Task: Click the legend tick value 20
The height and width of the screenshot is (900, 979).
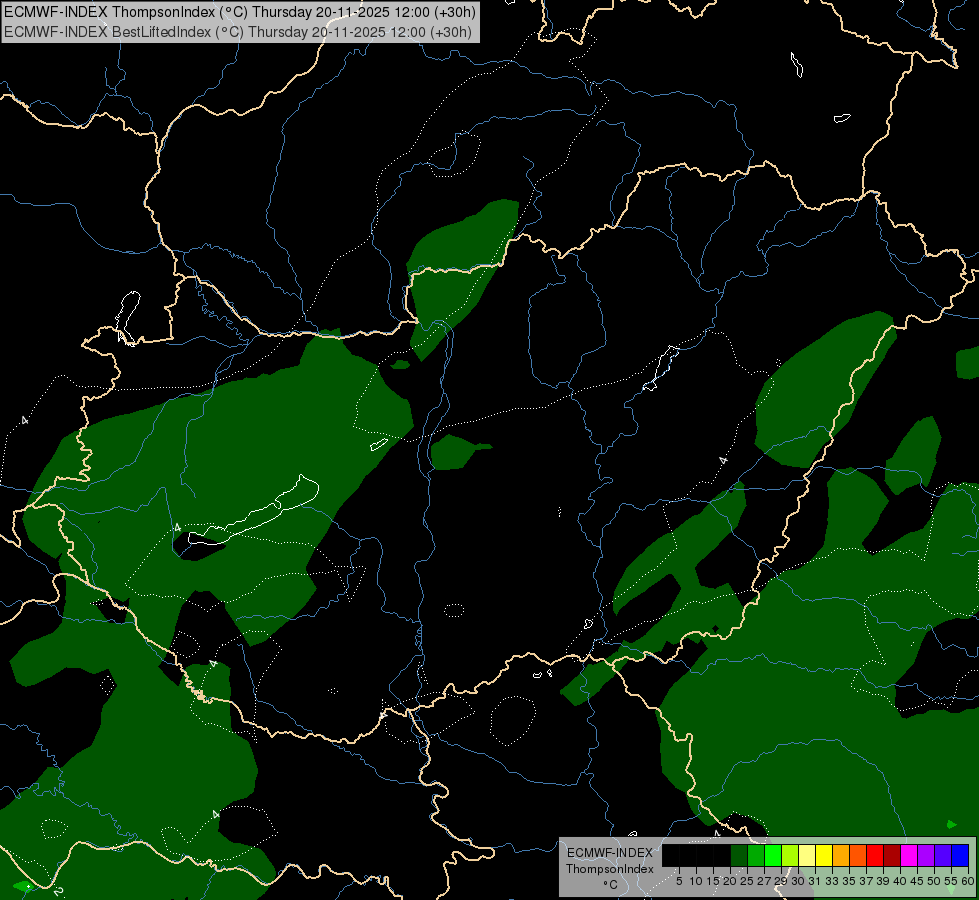Action: pos(730,881)
